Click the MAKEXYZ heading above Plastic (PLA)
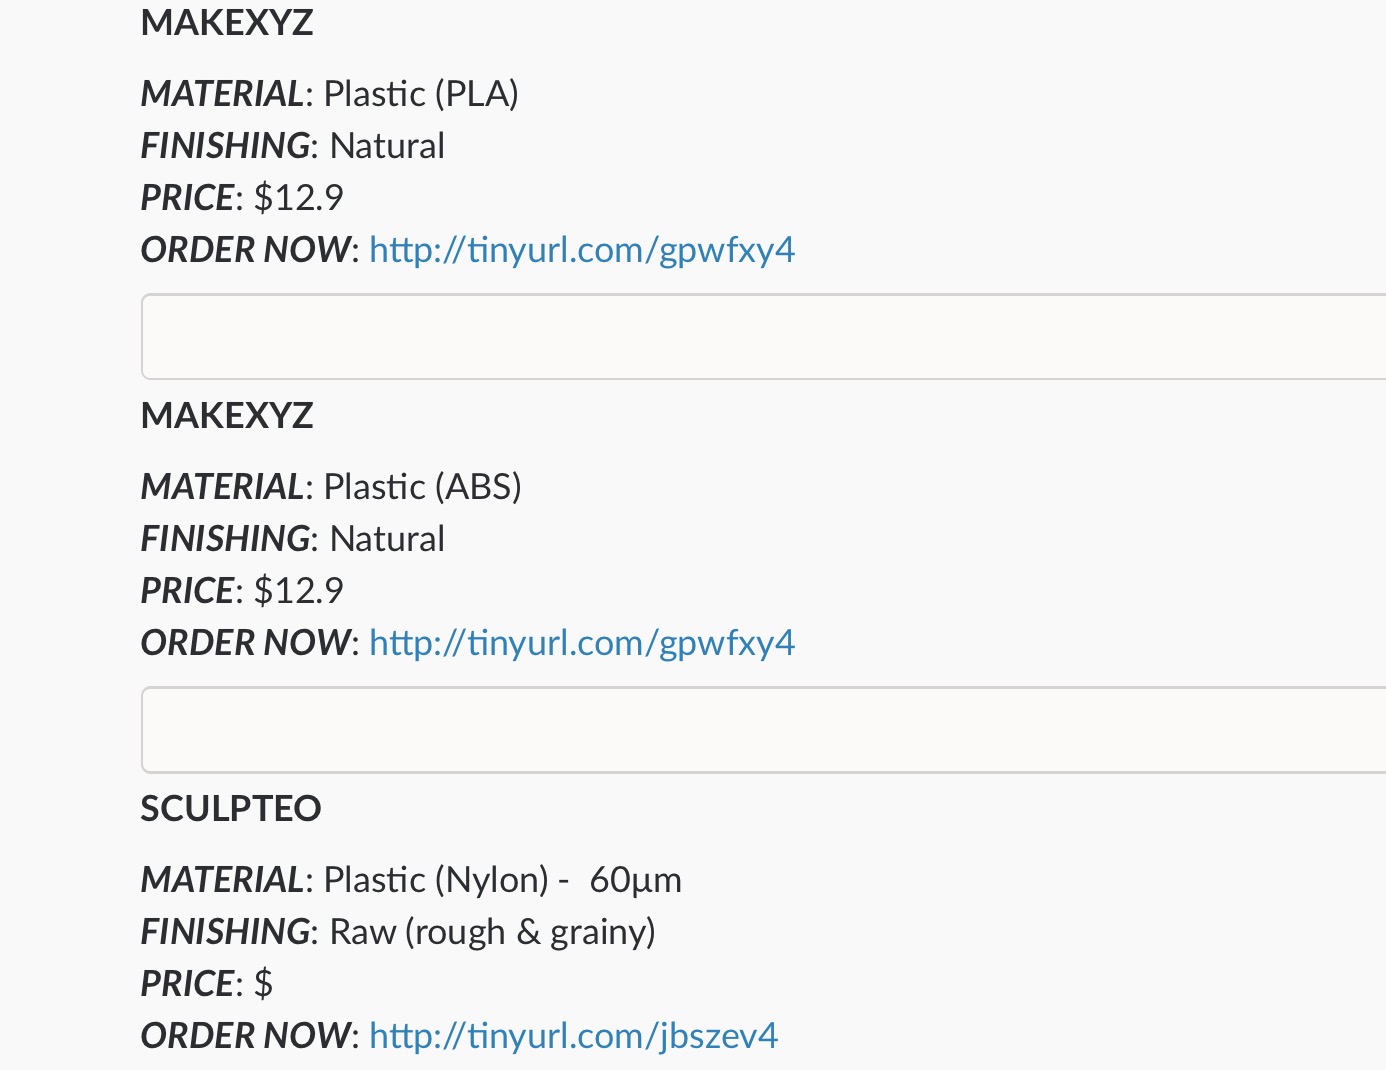This screenshot has width=1386, height=1070. pyautogui.click(x=227, y=23)
